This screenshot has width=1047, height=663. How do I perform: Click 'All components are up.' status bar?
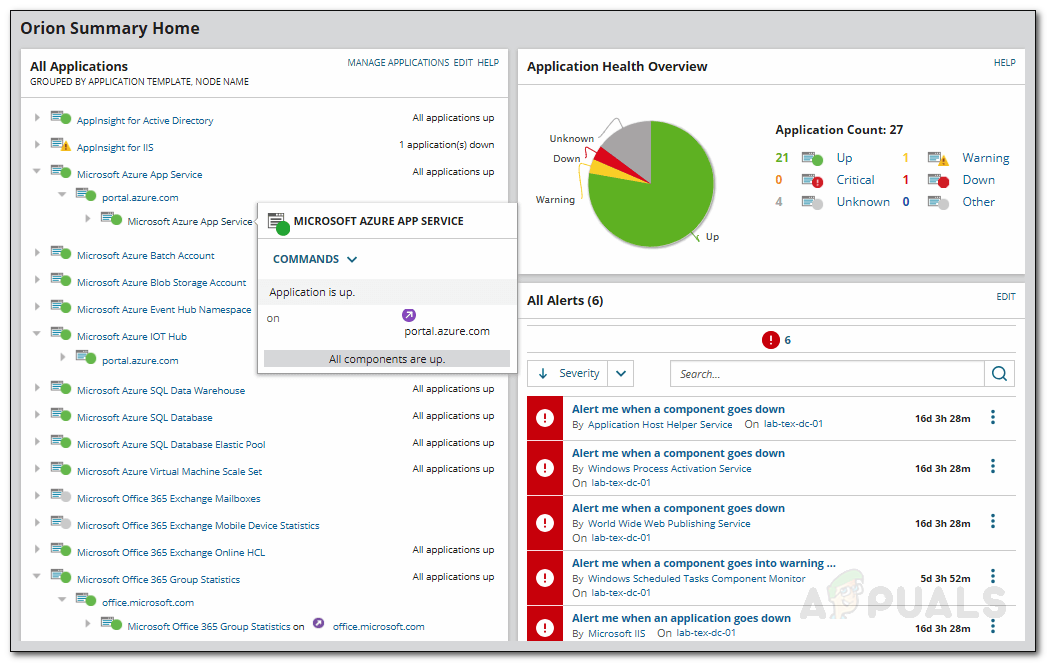(387, 359)
